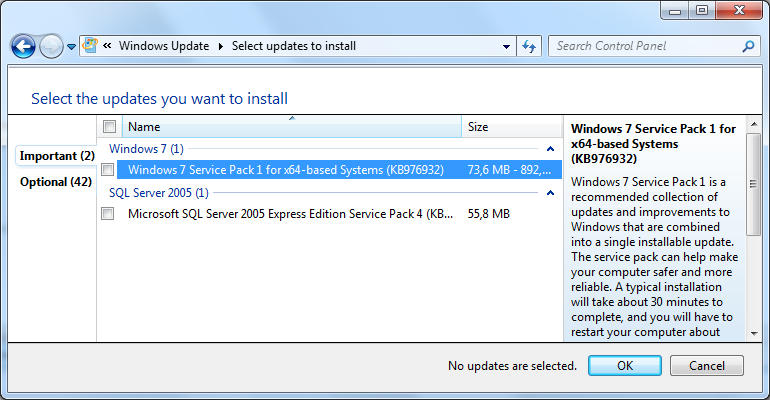Click the 55,8 MB size cell
Screen dimensions: 770x400
tap(489, 214)
